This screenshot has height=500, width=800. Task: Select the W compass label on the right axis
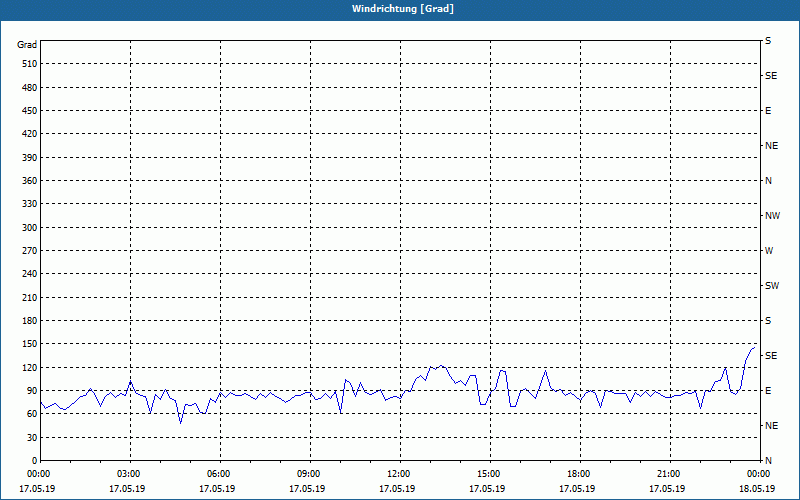(769, 251)
